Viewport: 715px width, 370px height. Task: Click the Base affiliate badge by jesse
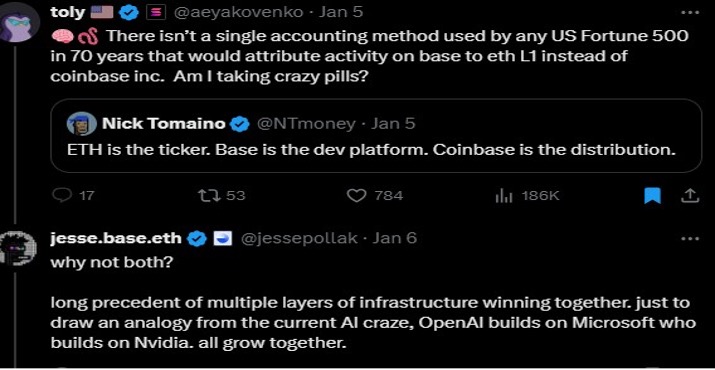[223, 239]
